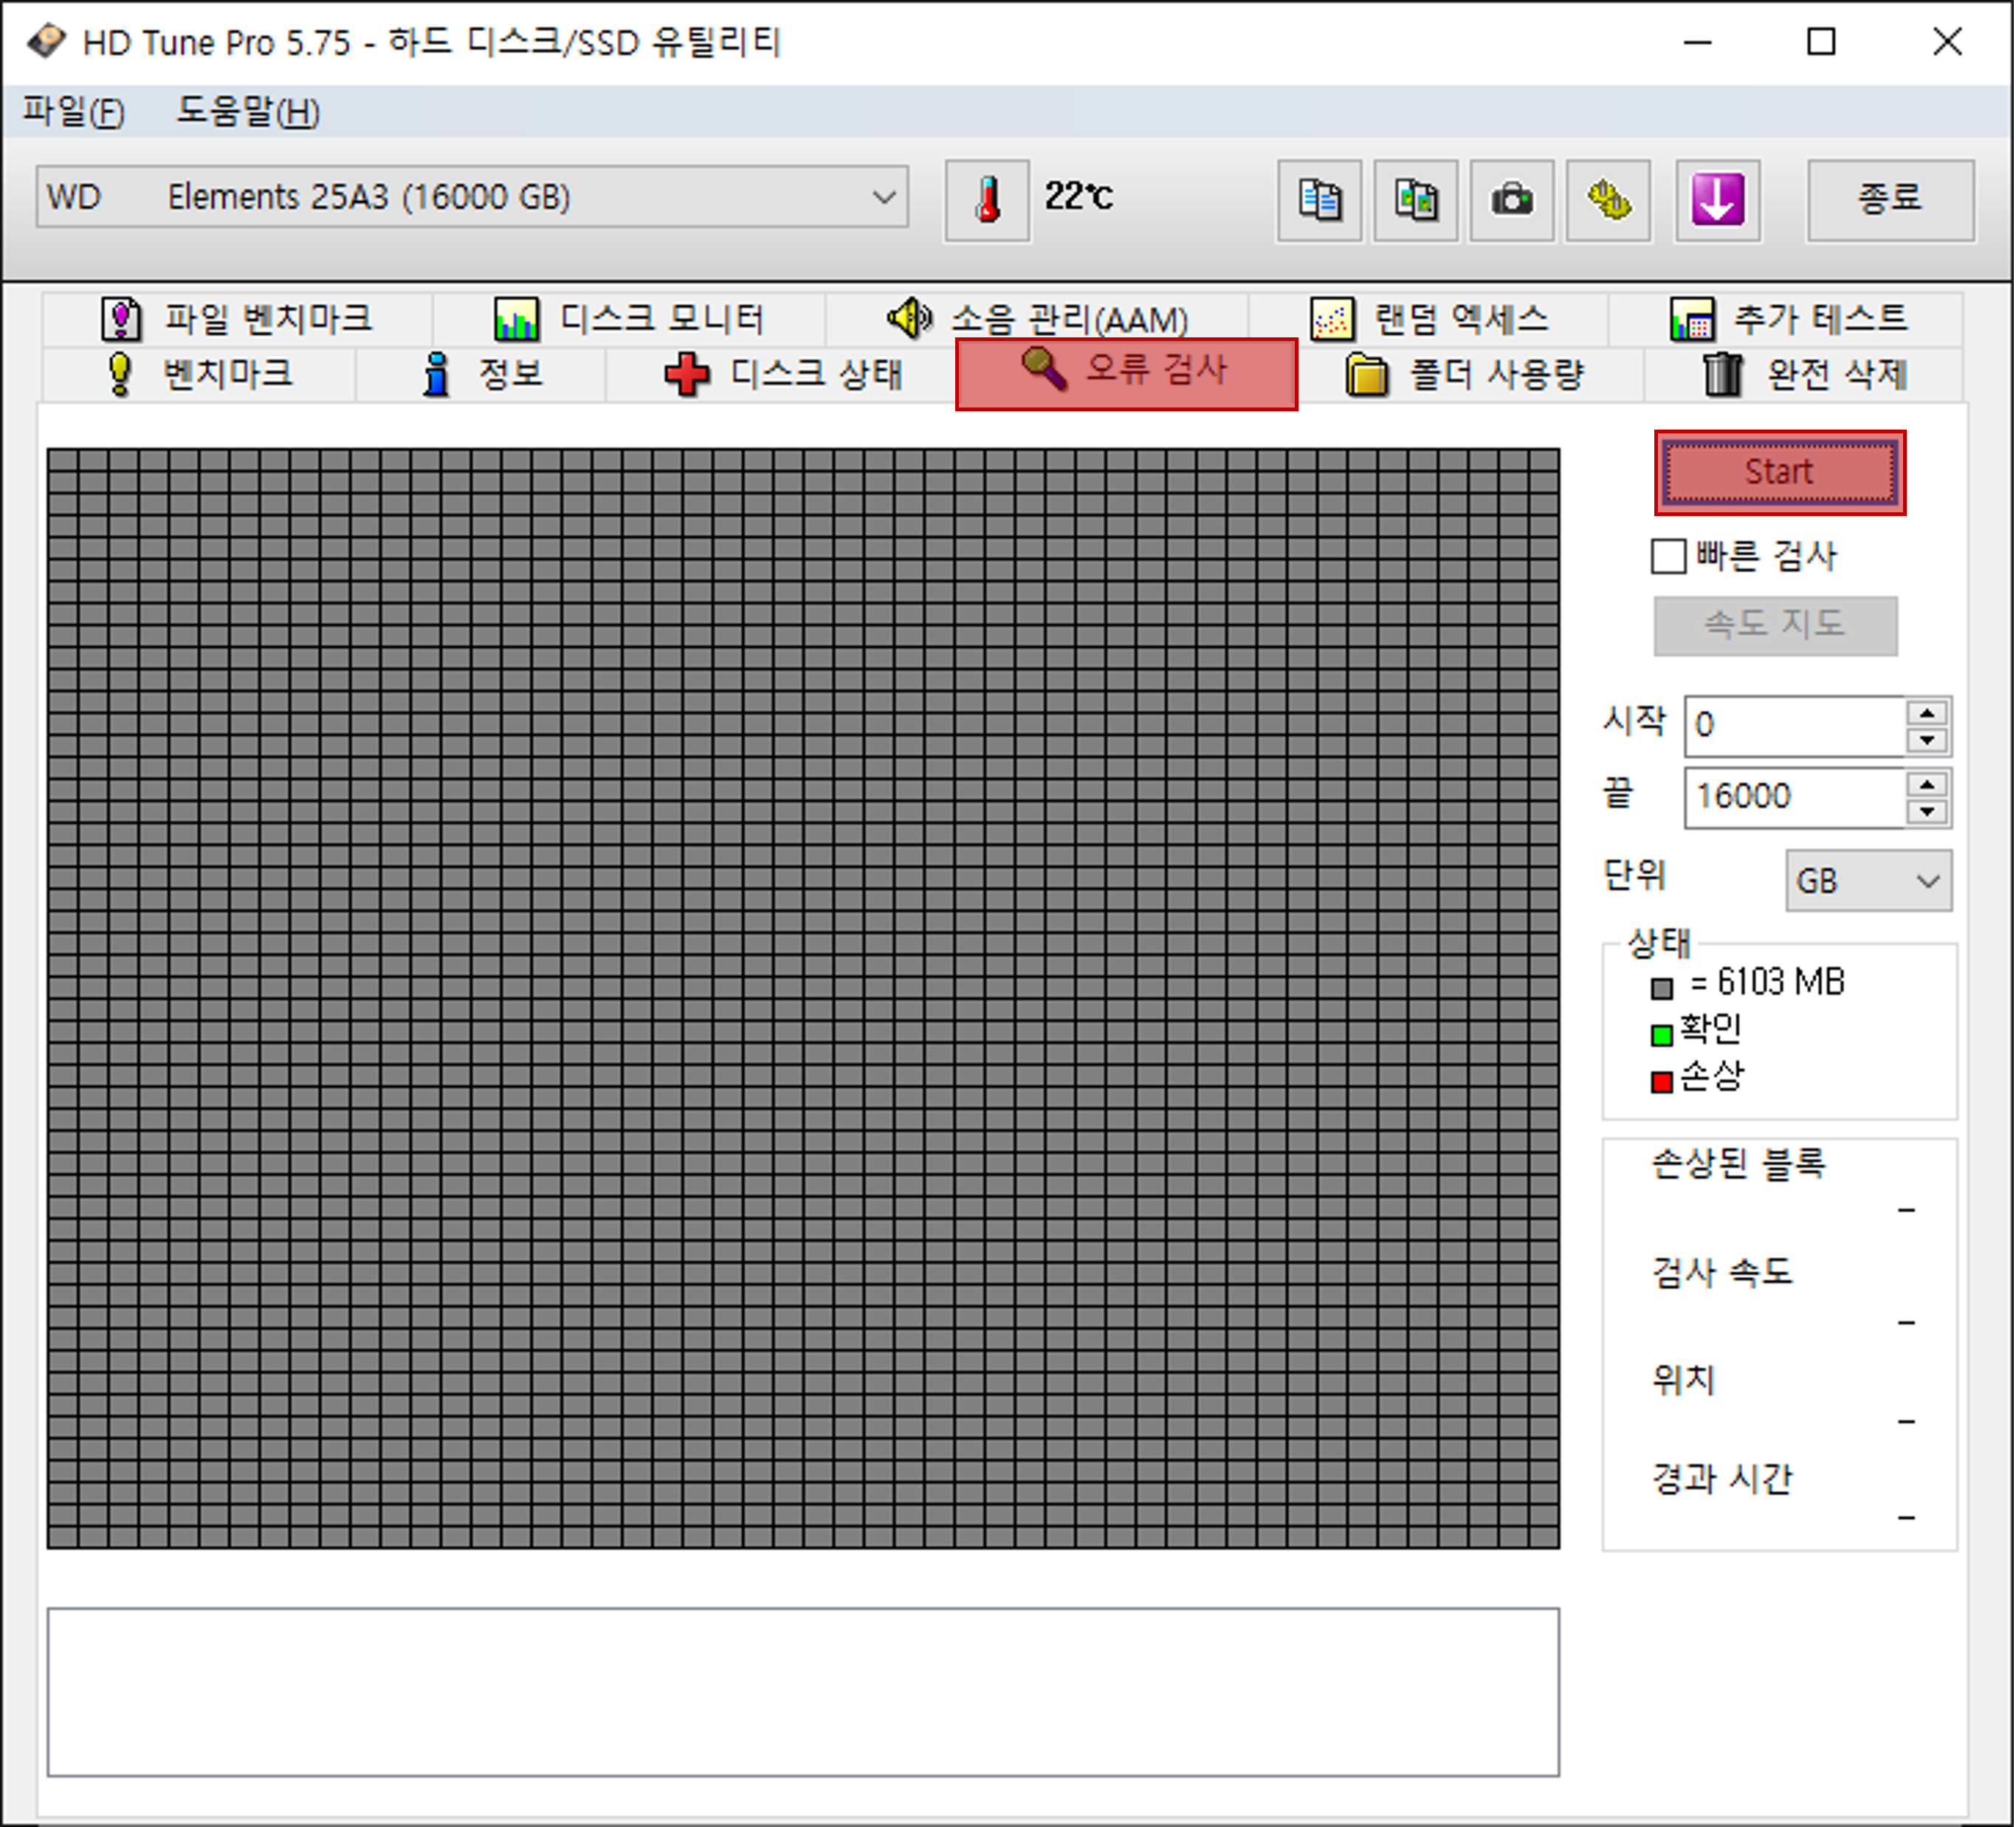Click the camera save screenshot icon
Image resolution: width=2016 pixels, height=1827 pixels.
click(1511, 200)
